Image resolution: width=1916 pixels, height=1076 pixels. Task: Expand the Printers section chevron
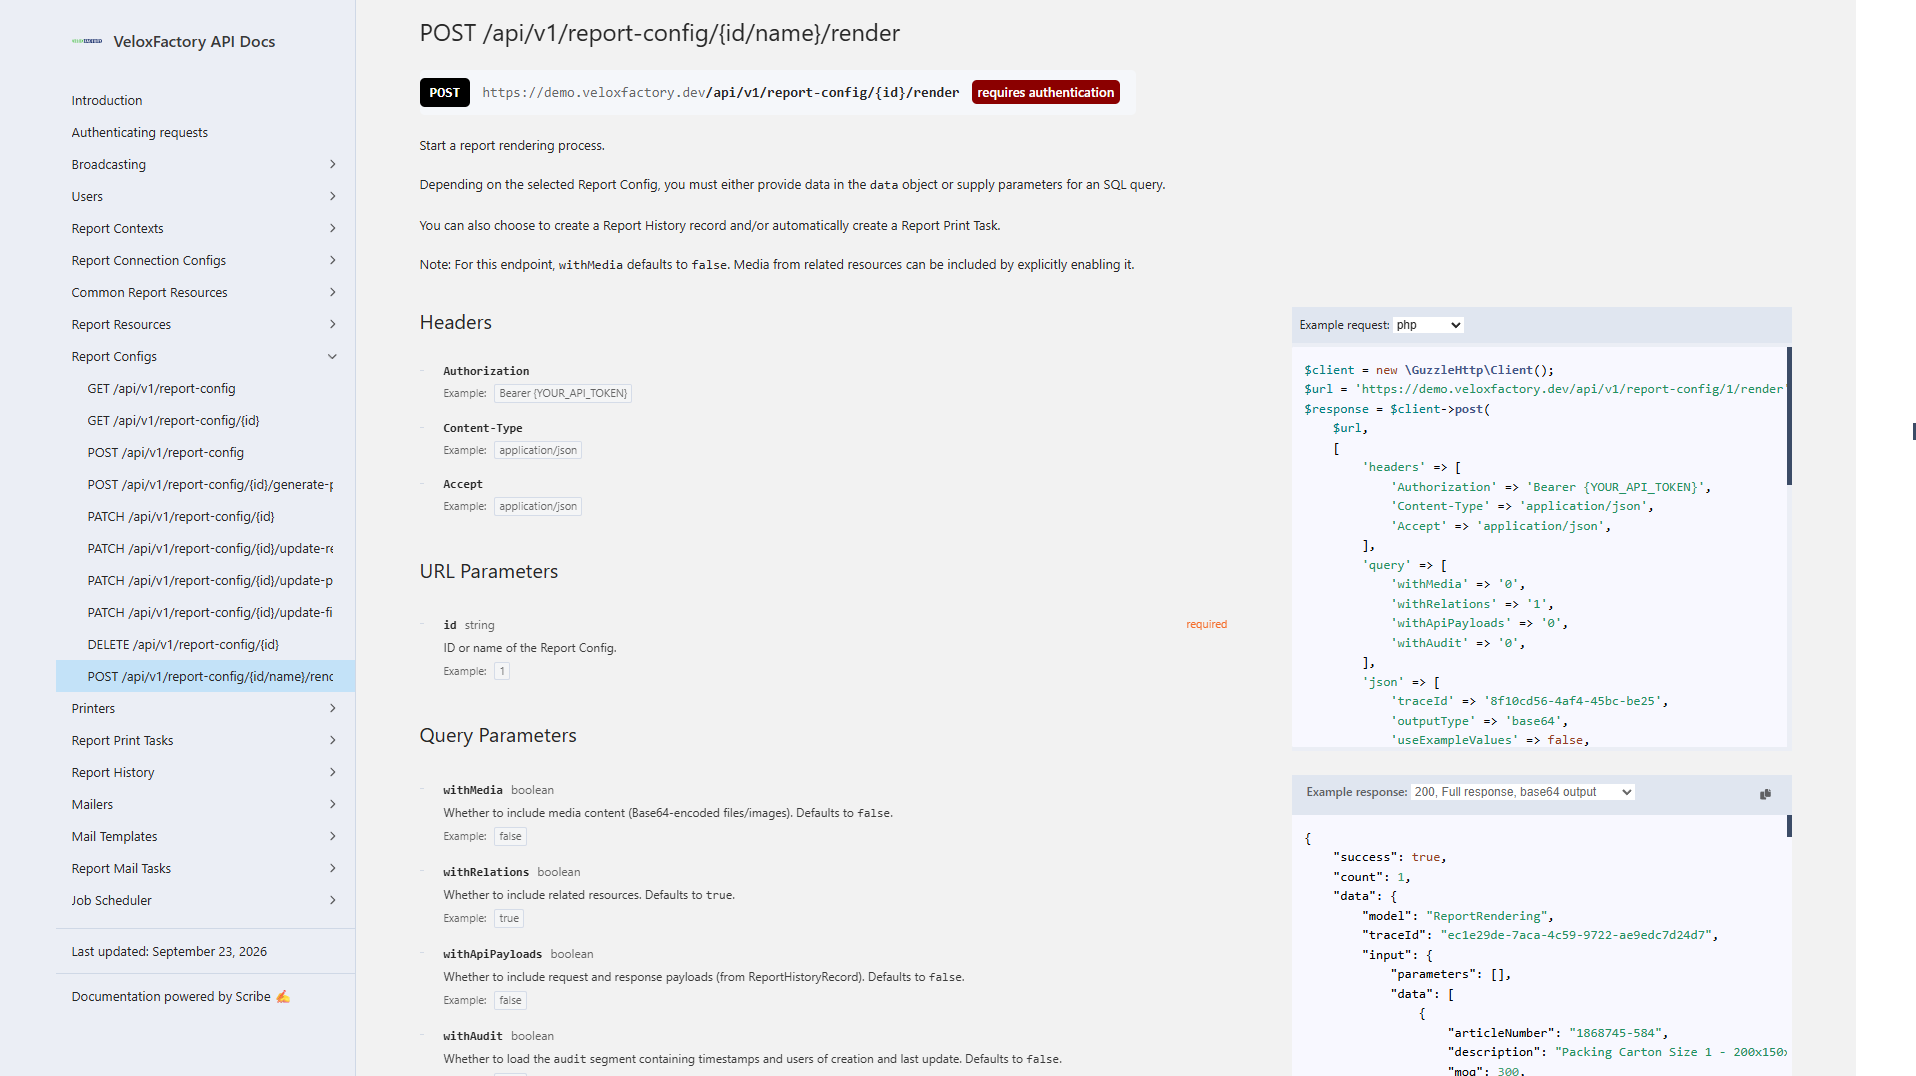[x=333, y=708]
